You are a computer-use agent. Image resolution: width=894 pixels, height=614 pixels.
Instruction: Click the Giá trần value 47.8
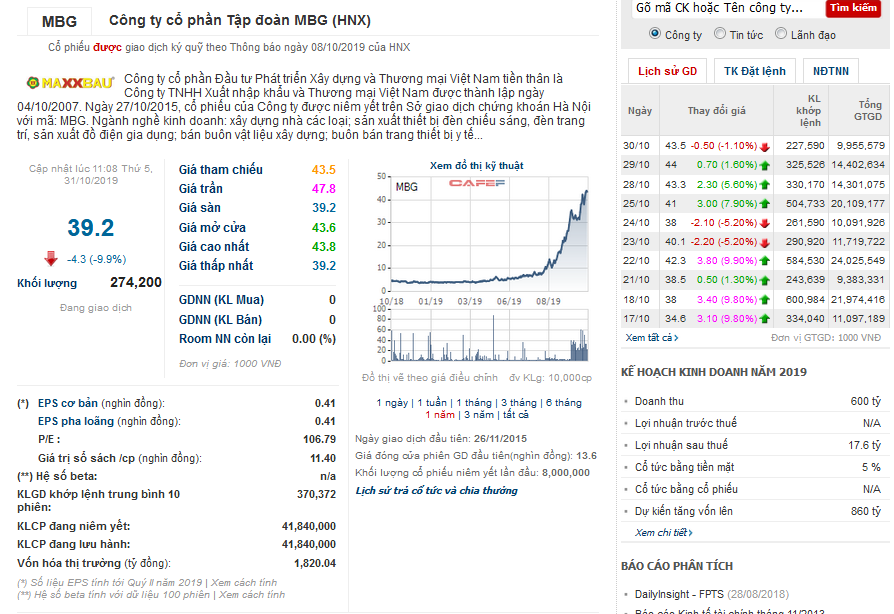(x=324, y=189)
